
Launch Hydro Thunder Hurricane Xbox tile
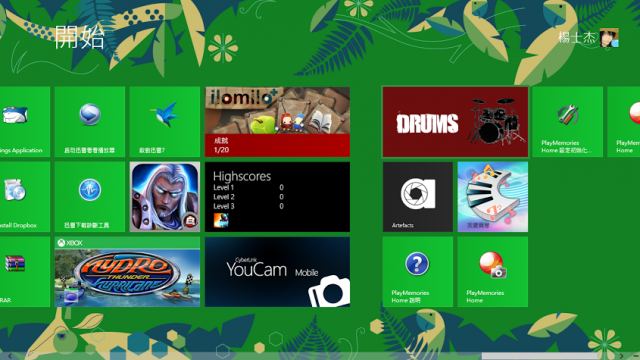[x=127, y=272]
